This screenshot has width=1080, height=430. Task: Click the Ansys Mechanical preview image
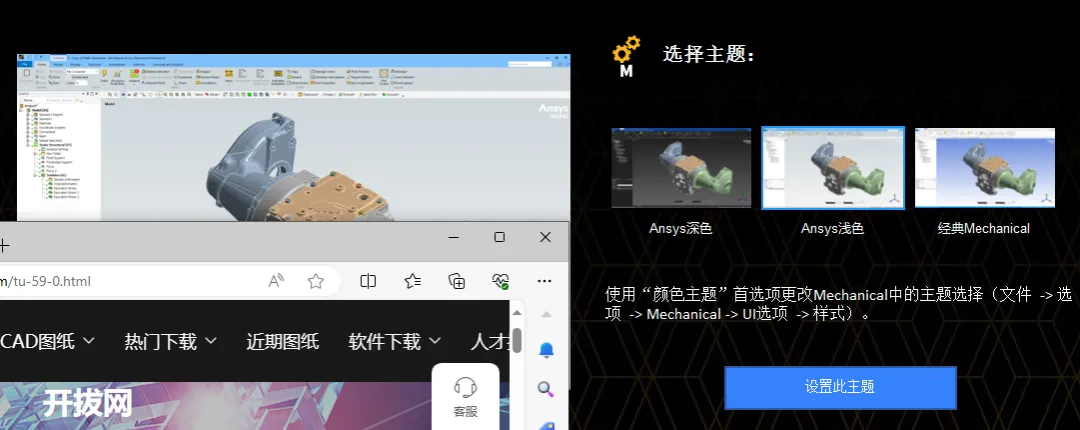click(293, 138)
